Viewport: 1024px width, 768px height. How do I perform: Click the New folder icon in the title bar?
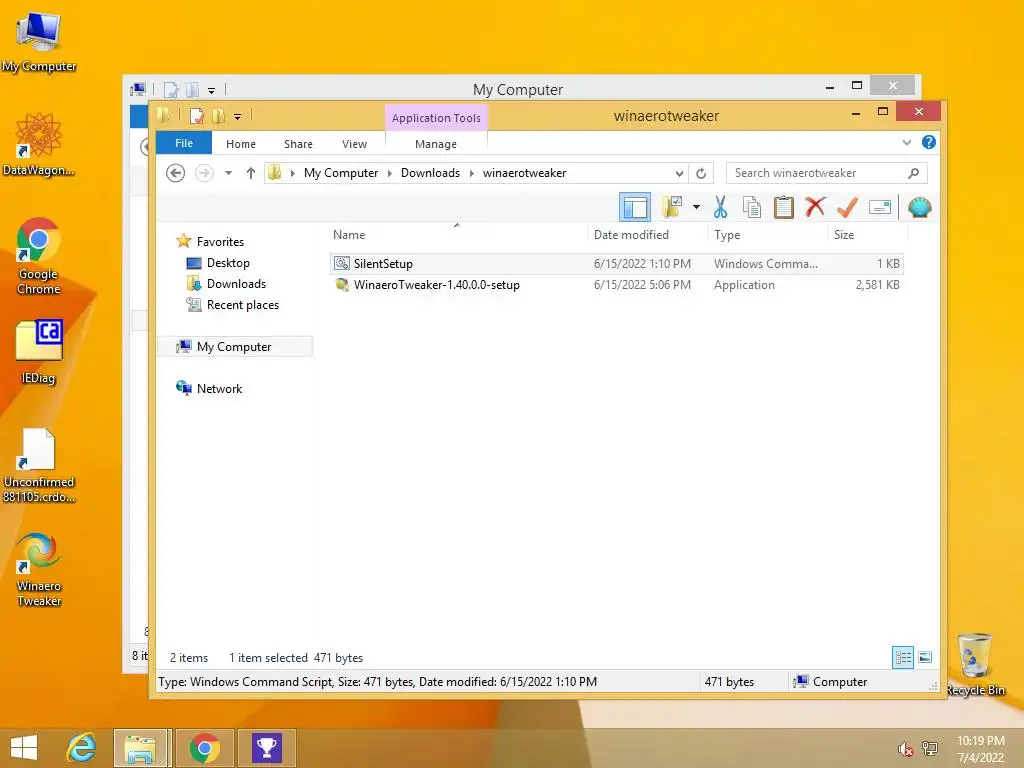pyautogui.click(x=219, y=116)
